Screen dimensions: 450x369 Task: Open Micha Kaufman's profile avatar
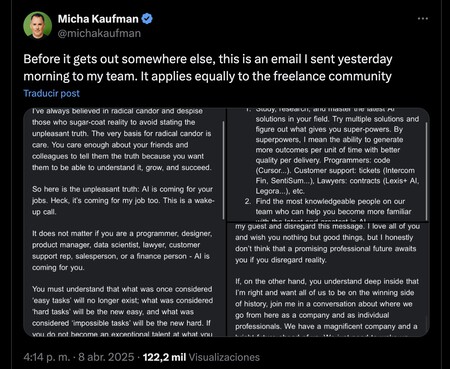click(x=38, y=26)
